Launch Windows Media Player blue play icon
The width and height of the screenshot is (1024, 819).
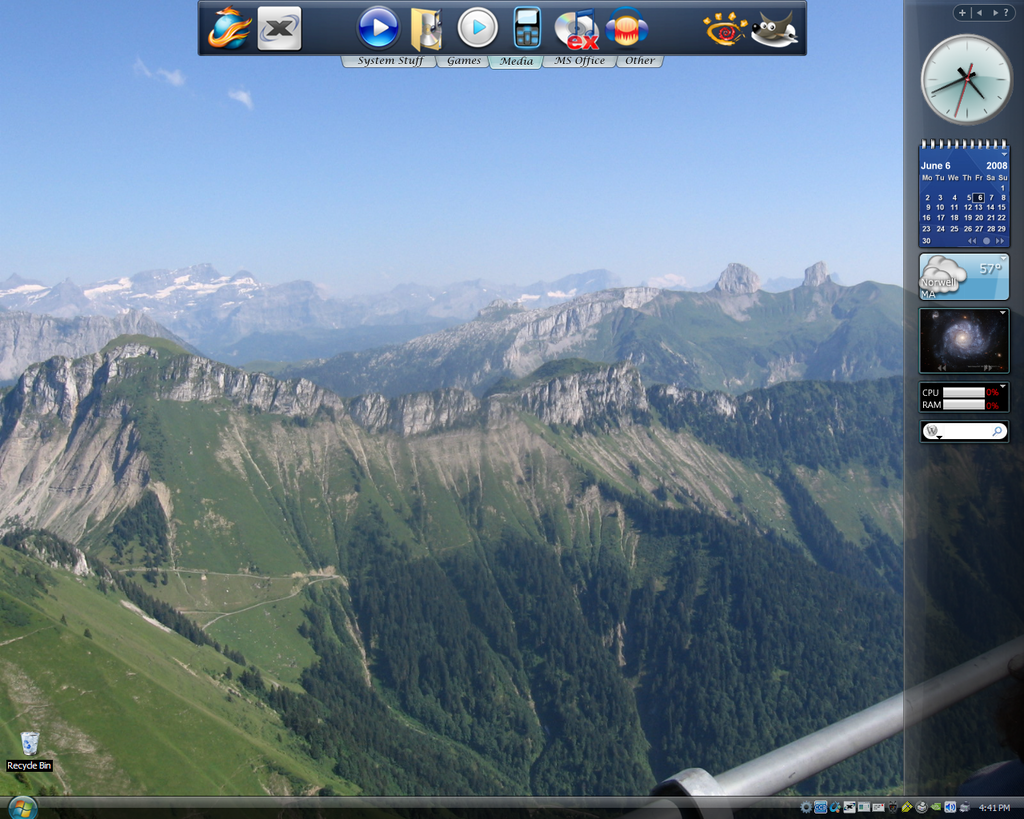pyautogui.click(x=378, y=28)
